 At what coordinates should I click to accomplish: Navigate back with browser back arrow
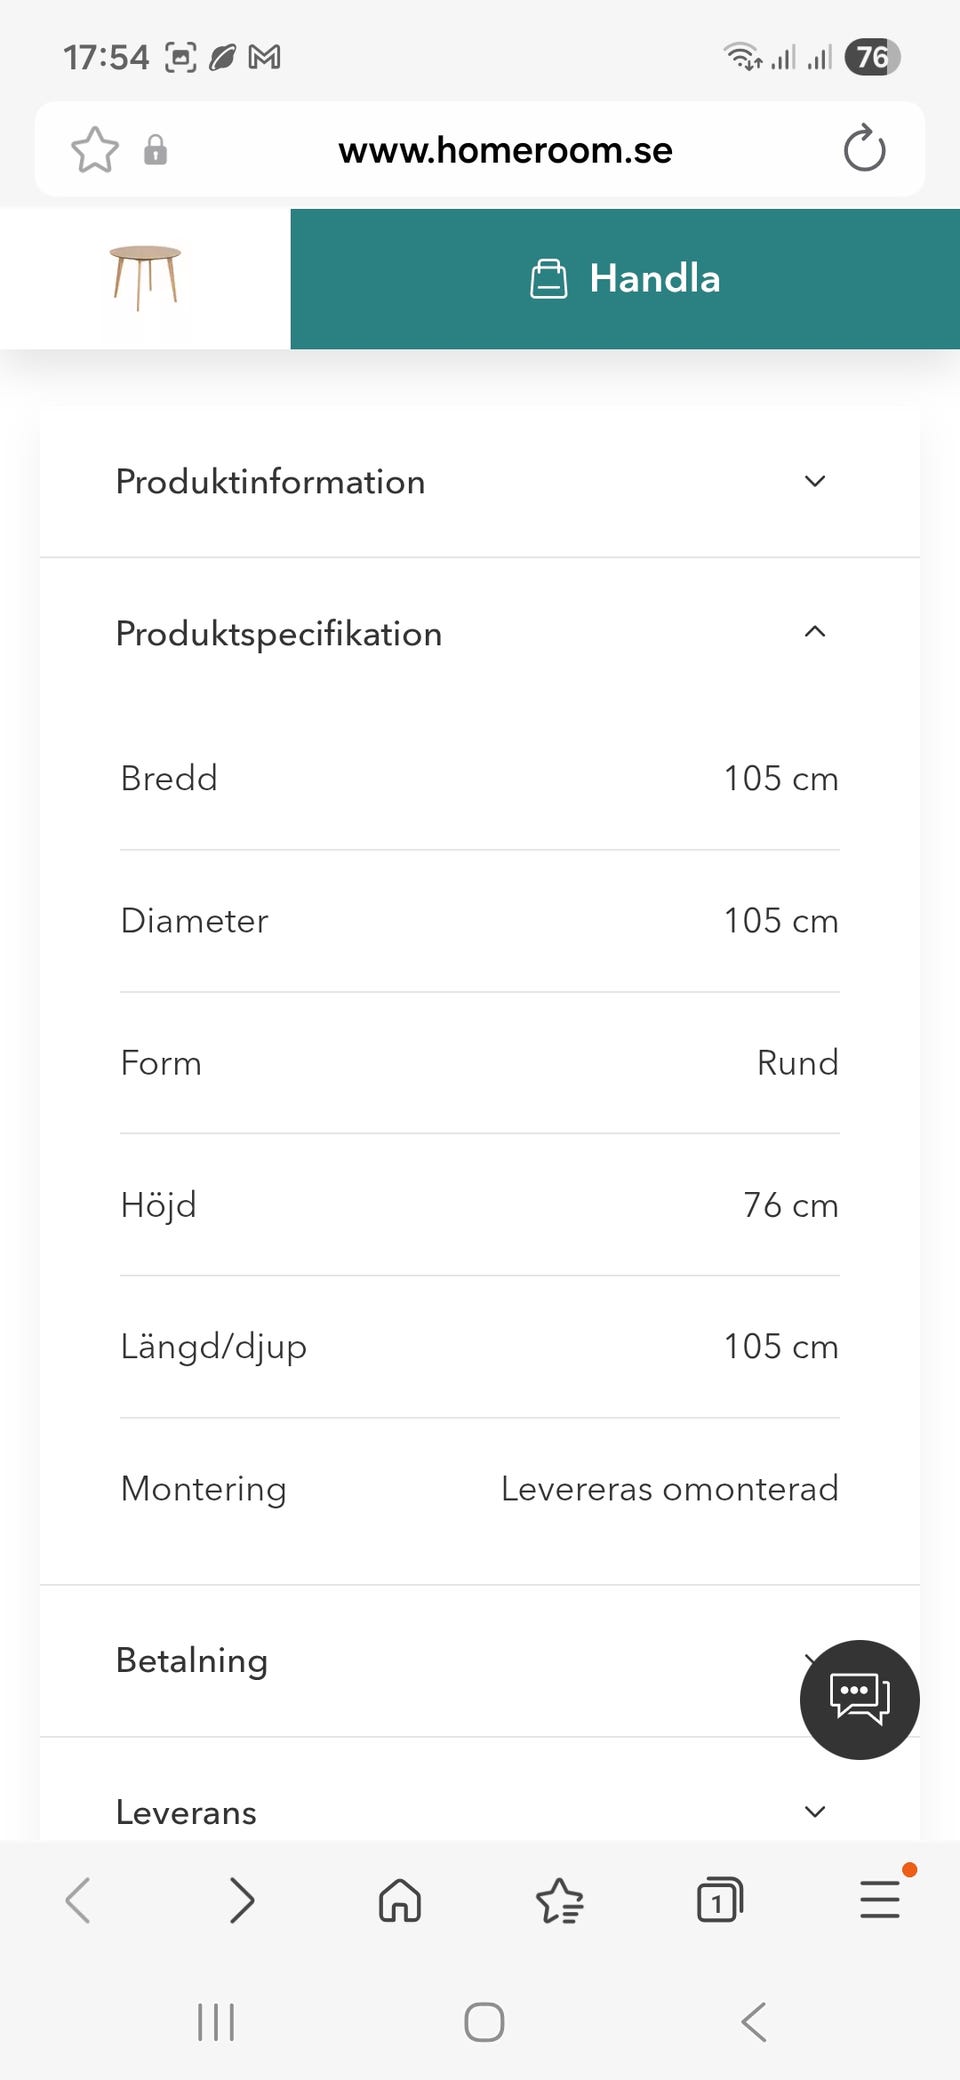tap(78, 1900)
